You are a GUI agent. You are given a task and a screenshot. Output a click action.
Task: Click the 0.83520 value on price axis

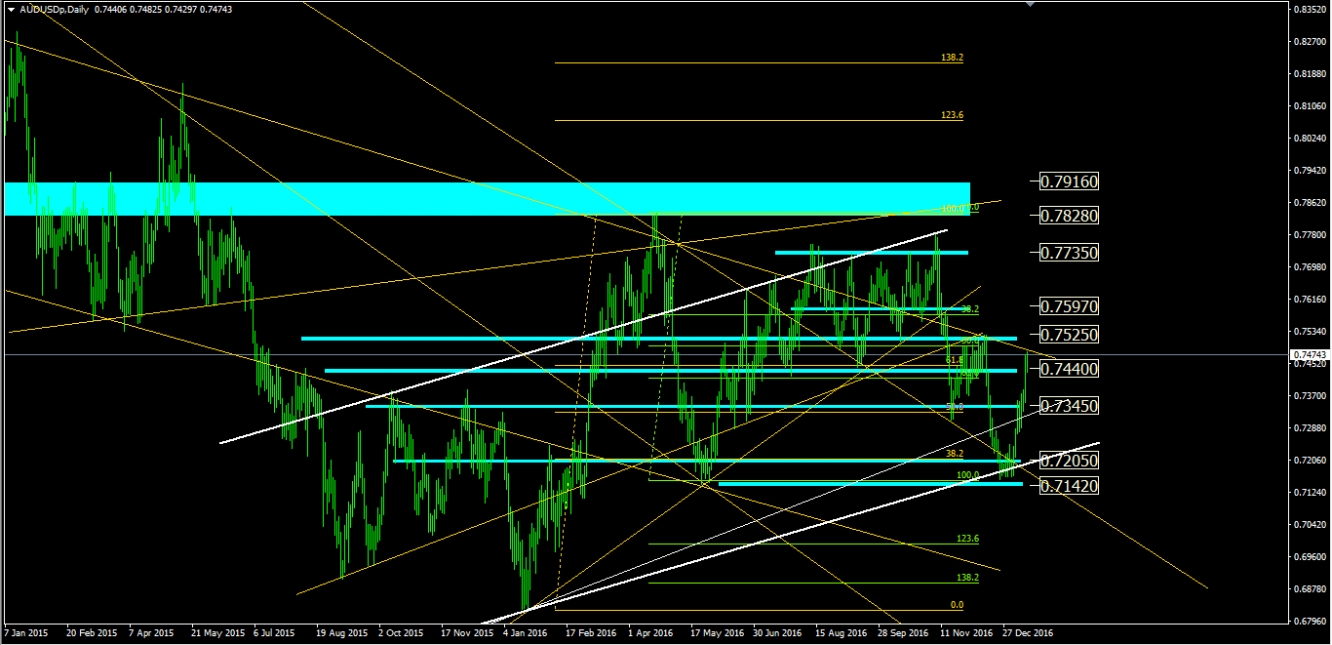tap(1311, 9)
